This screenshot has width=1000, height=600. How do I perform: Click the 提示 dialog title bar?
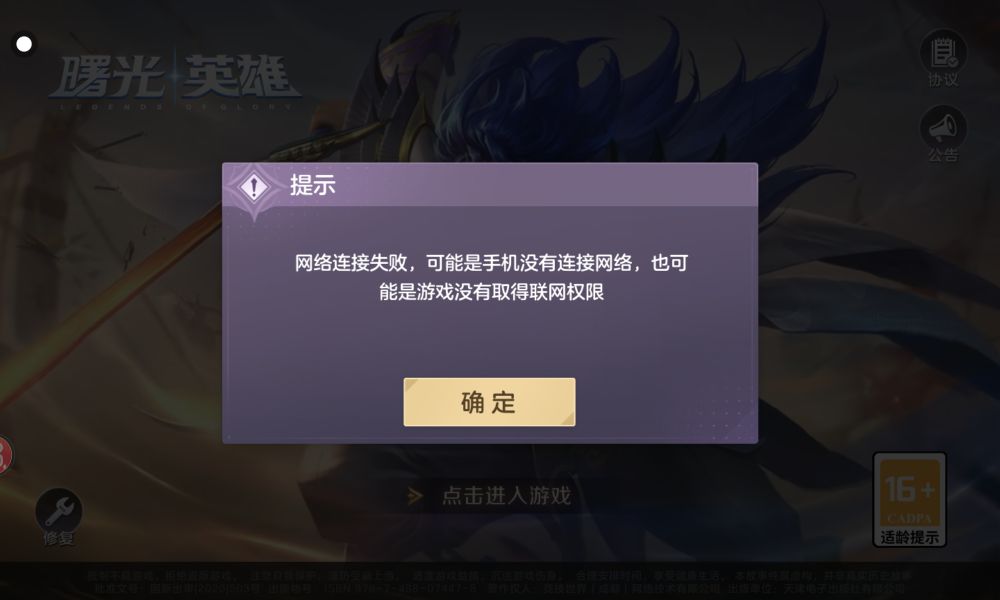tap(490, 185)
